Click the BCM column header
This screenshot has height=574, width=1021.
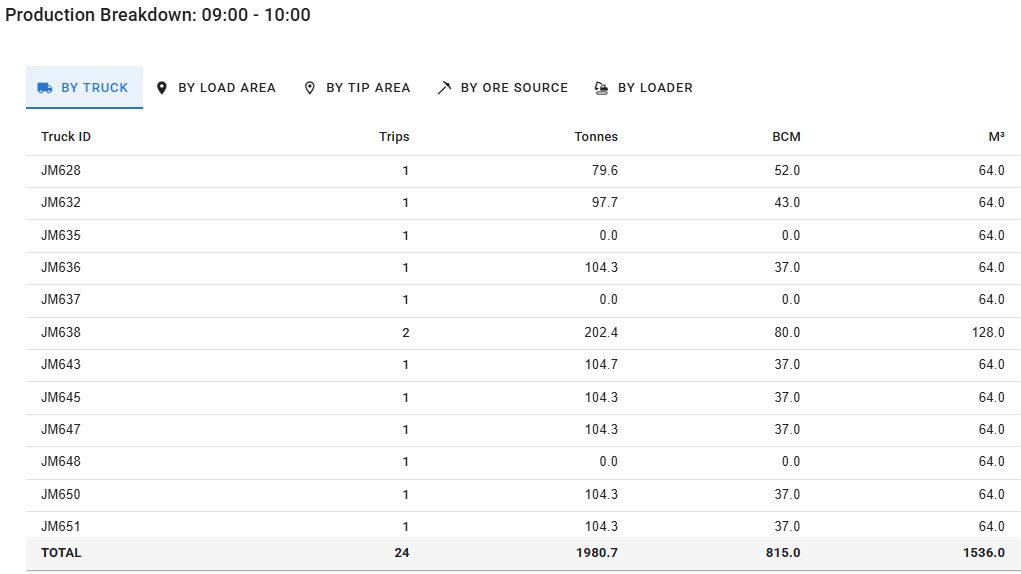(786, 137)
